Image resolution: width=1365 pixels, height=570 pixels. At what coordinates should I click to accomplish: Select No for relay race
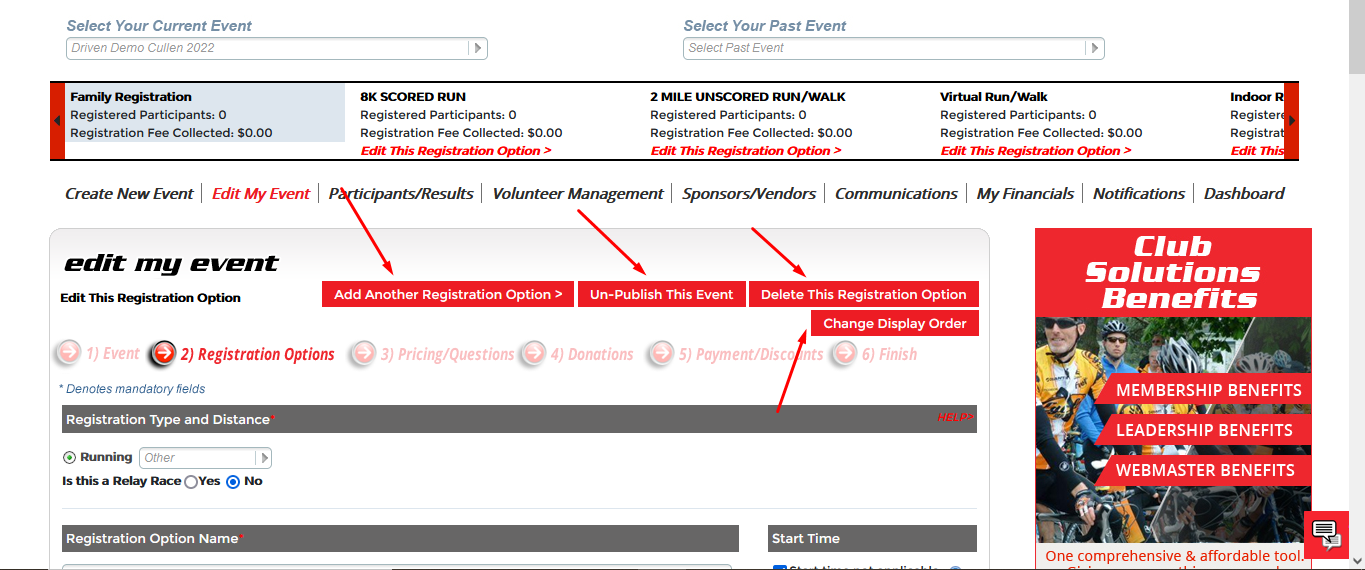point(233,482)
